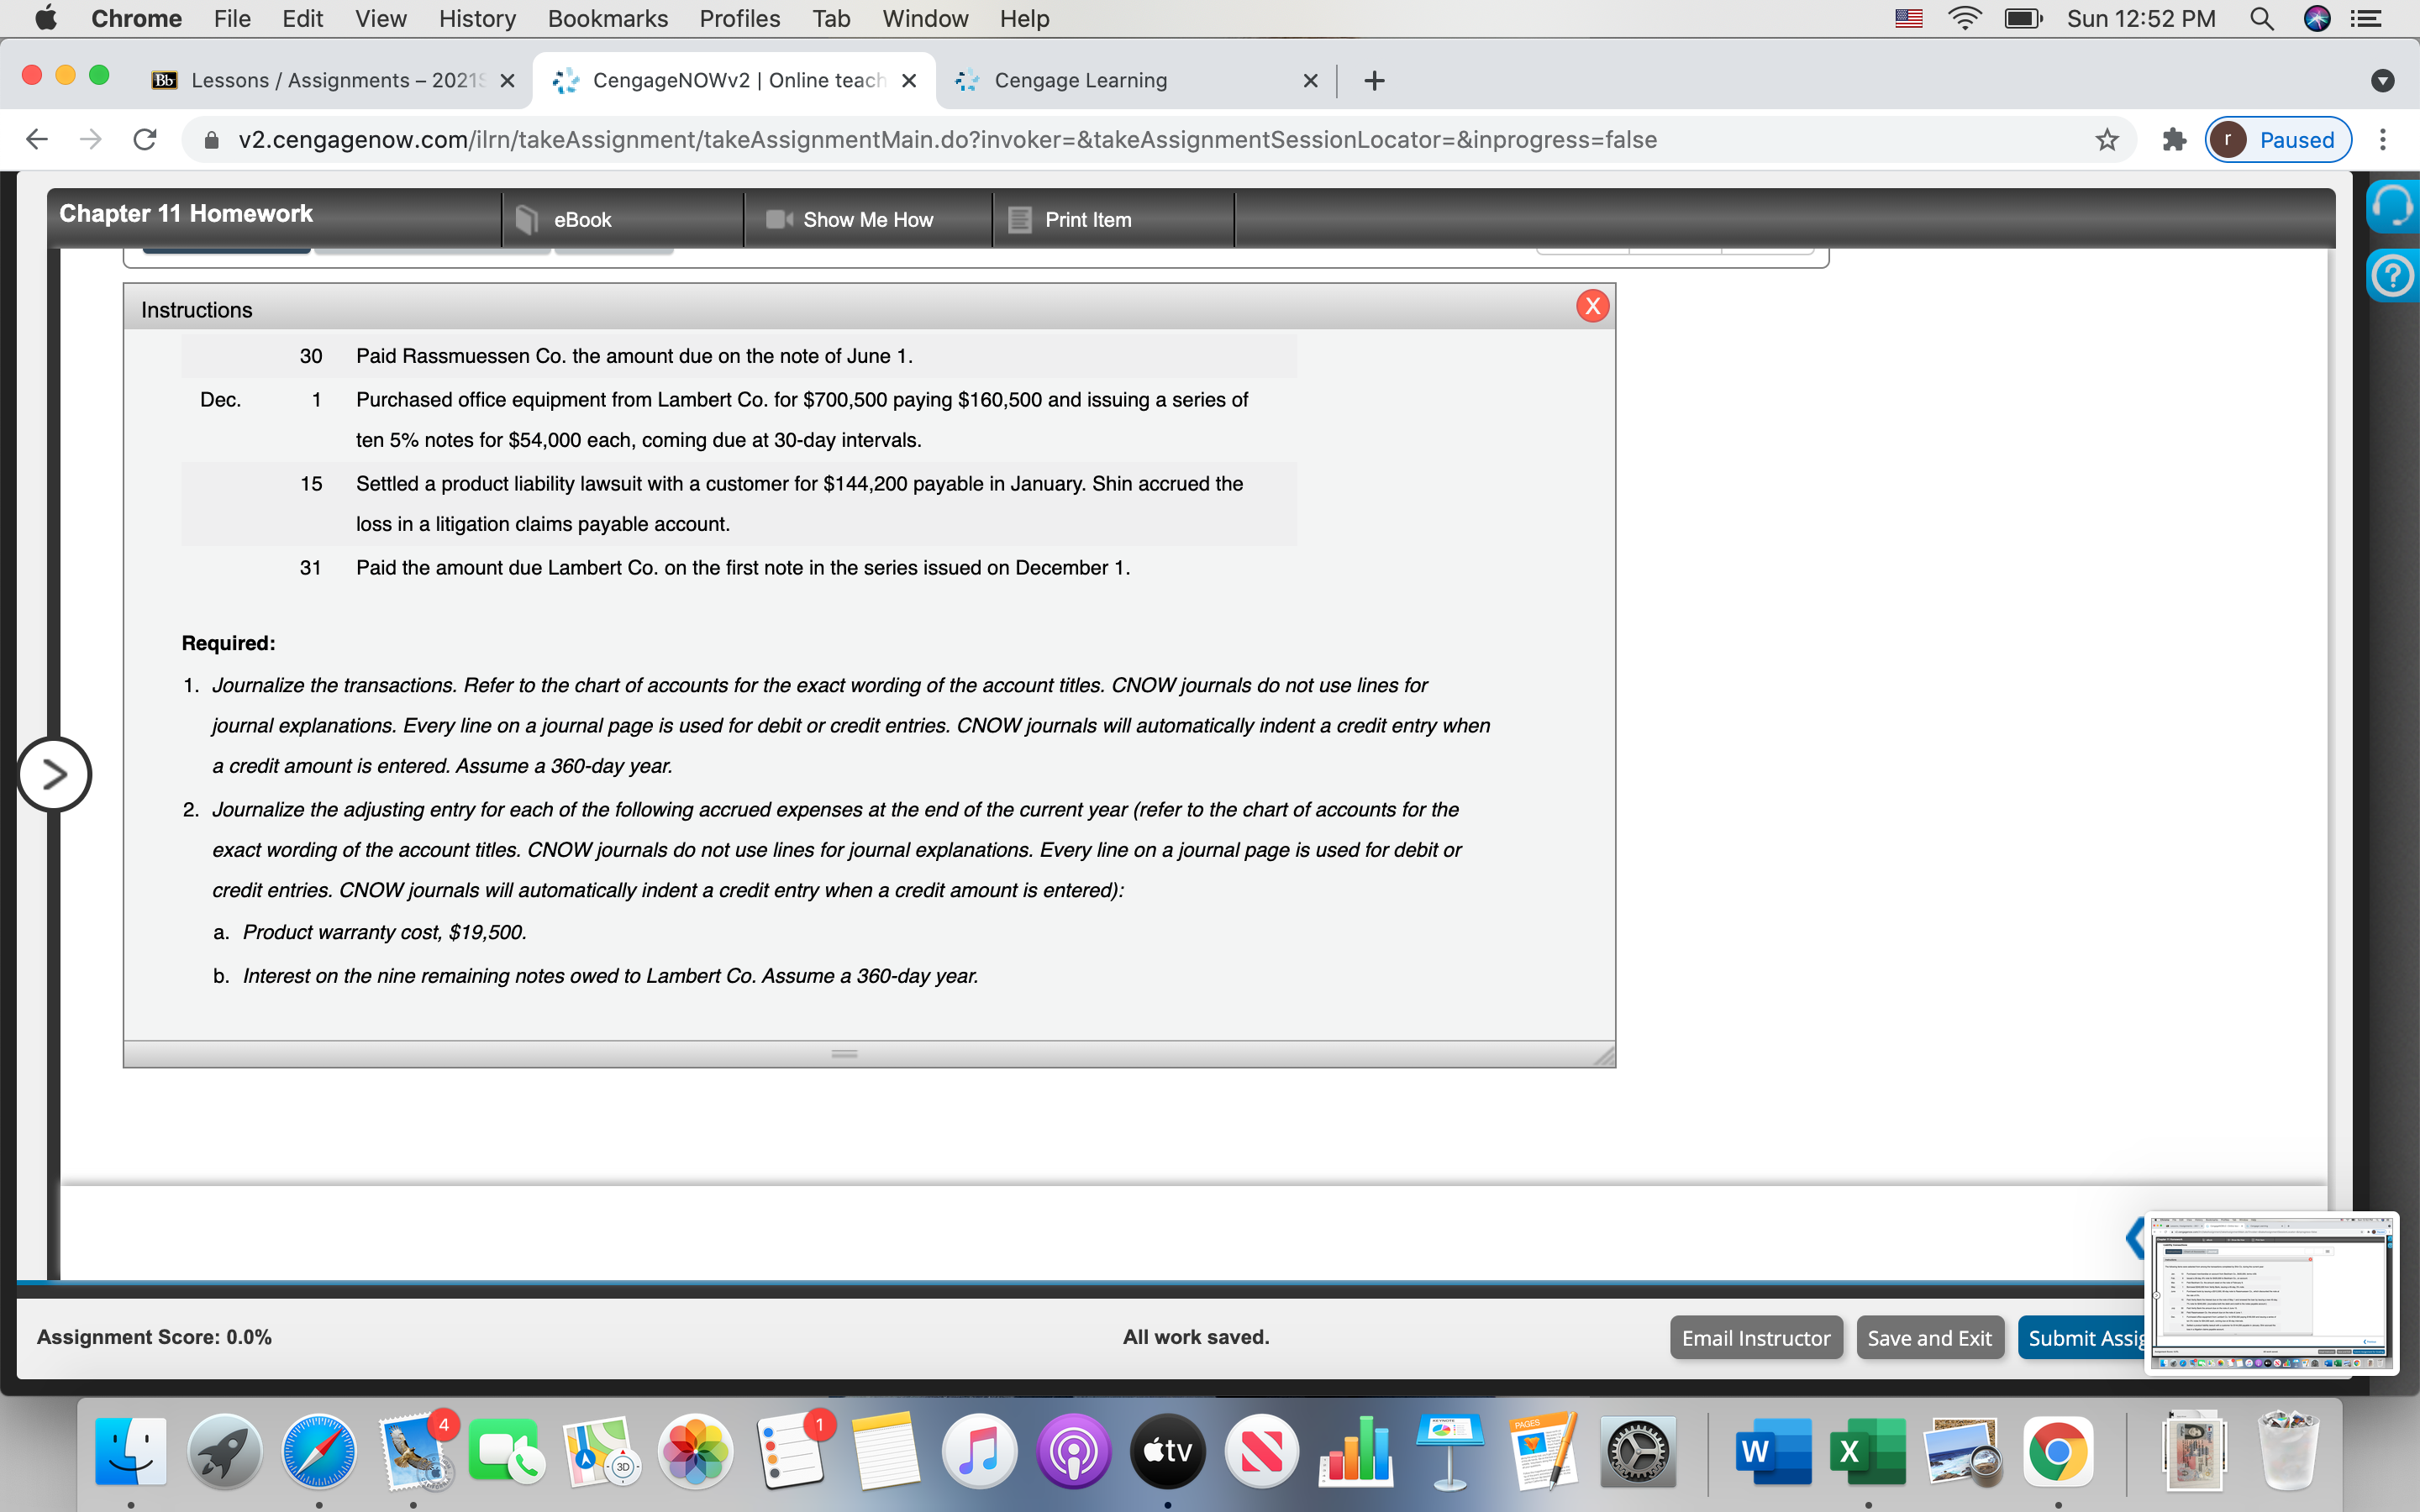Open Spotlight search from the menu bar
2420x1512 pixels.
2262,18
